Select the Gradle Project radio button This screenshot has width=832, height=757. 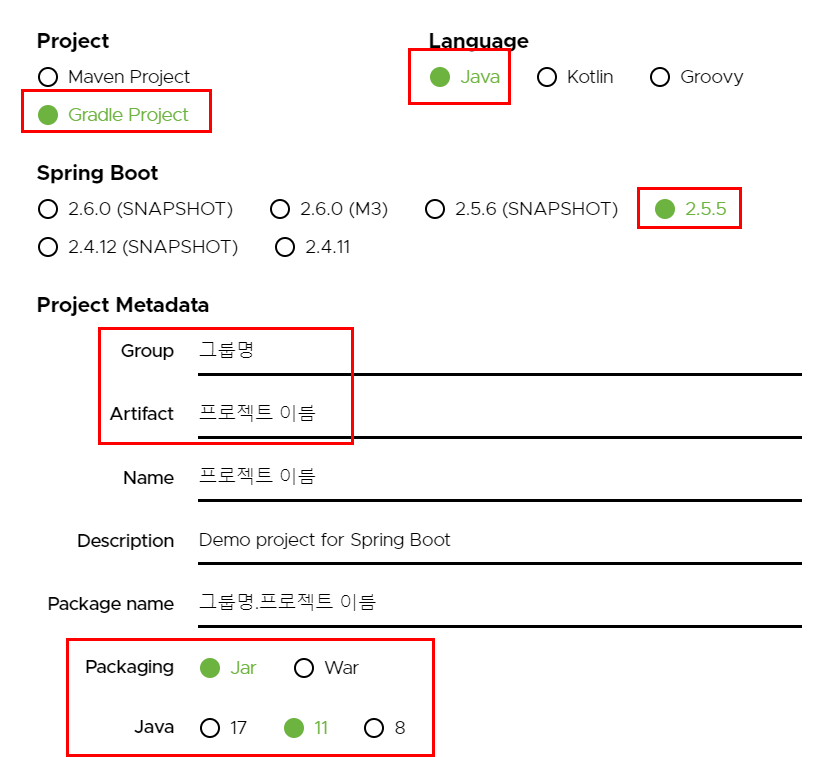click(47, 114)
